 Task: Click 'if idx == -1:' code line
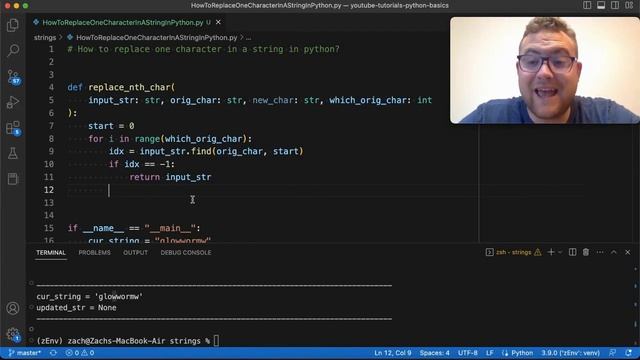tap(142, 164)
